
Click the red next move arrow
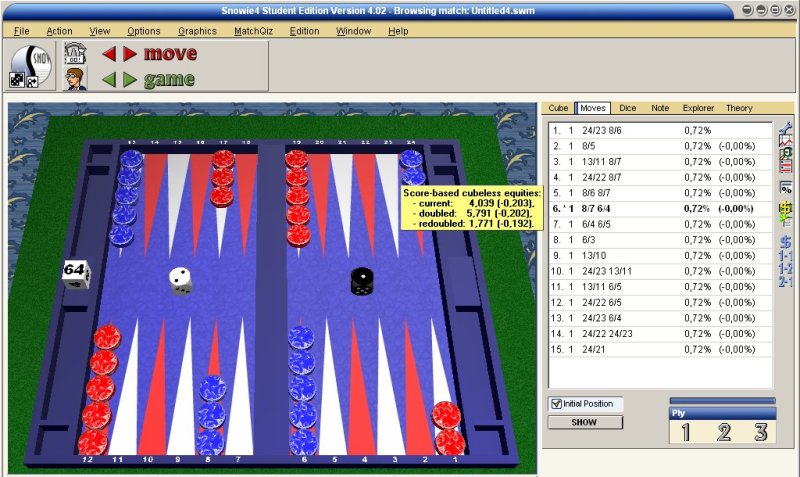[130, 54]
